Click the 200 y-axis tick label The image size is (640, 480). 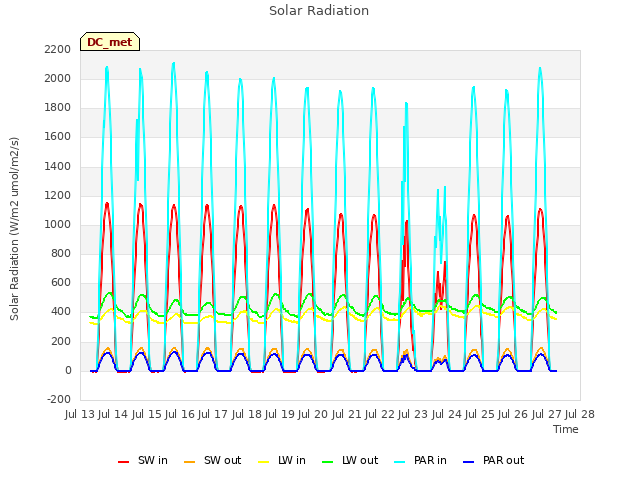click(x=61, y=342)
